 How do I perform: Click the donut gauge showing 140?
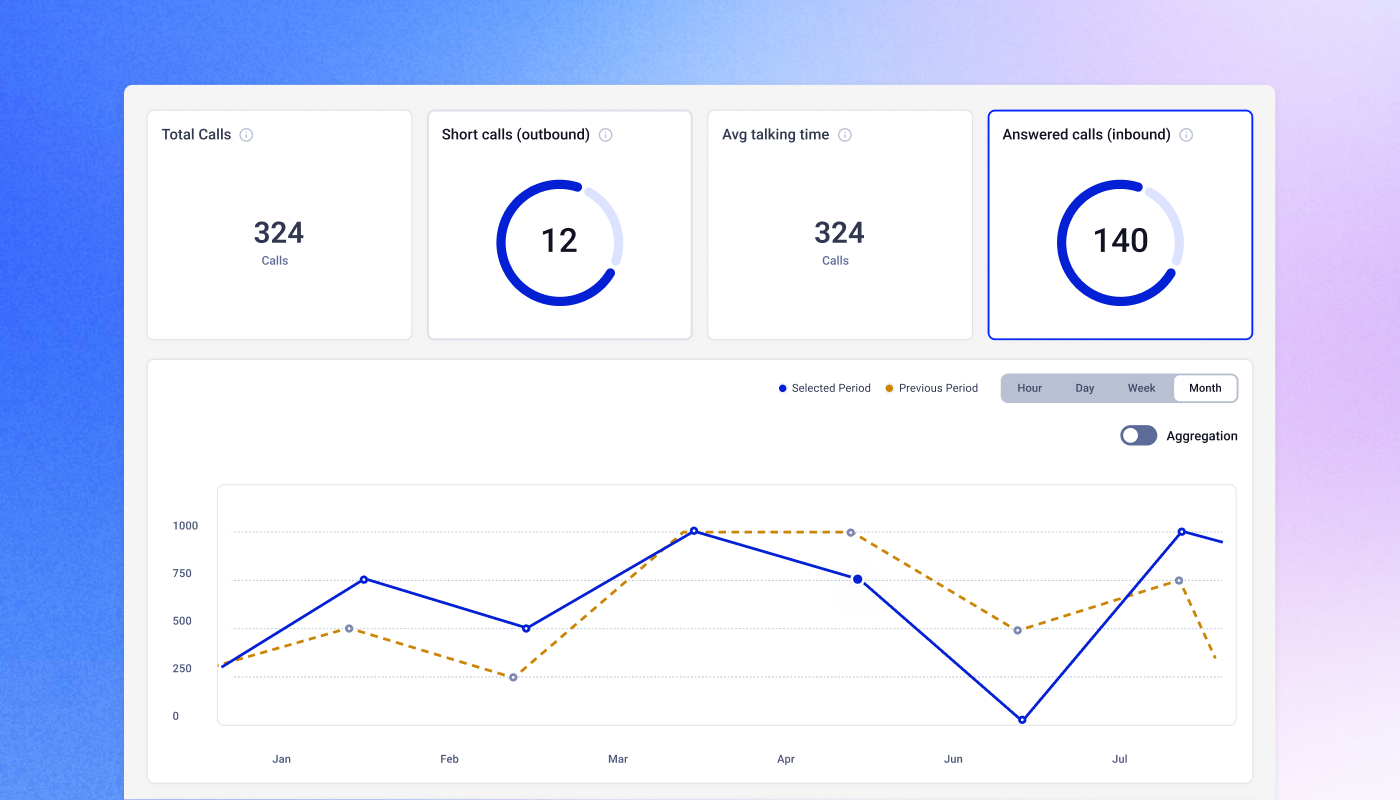click(1120, 242)
